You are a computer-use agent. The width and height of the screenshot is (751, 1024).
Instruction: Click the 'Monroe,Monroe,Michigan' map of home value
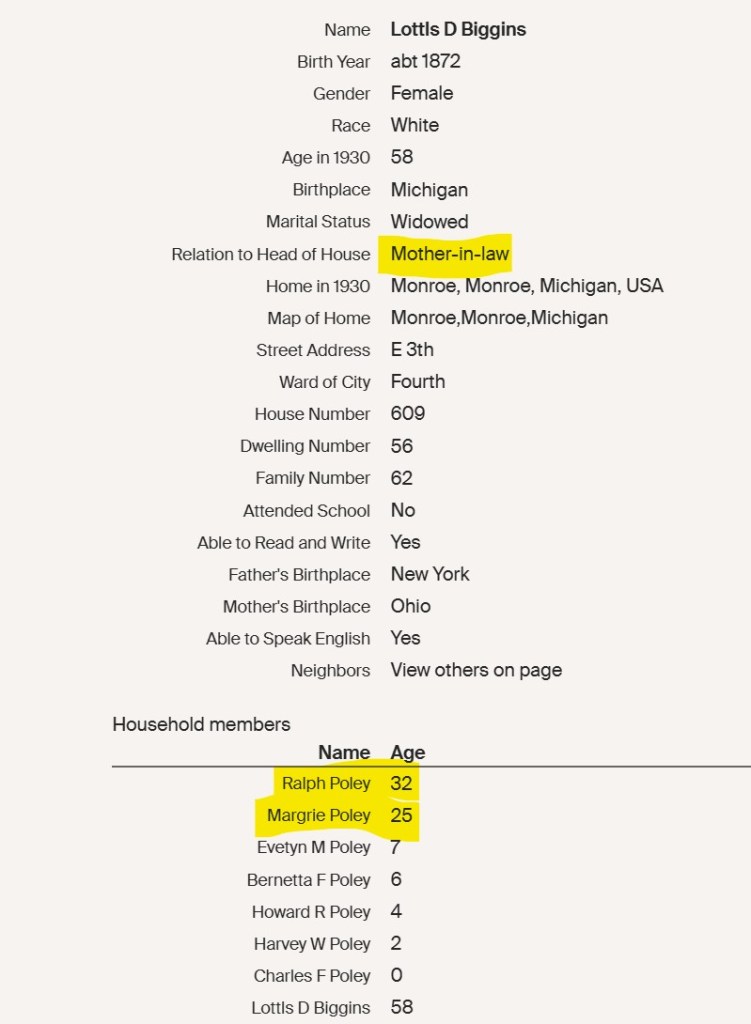click(x=500, y=318)
